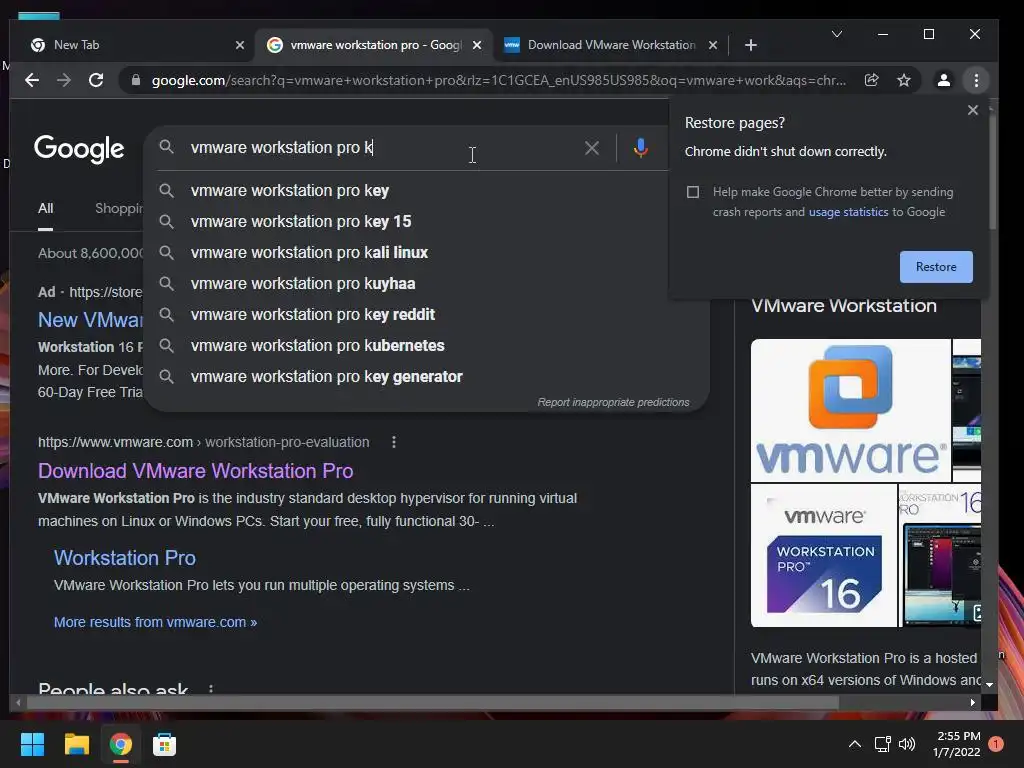Open the tab search chevron in the title bar
The height and width of the screenshot is (768, 1024).
[x=837, y=34]
